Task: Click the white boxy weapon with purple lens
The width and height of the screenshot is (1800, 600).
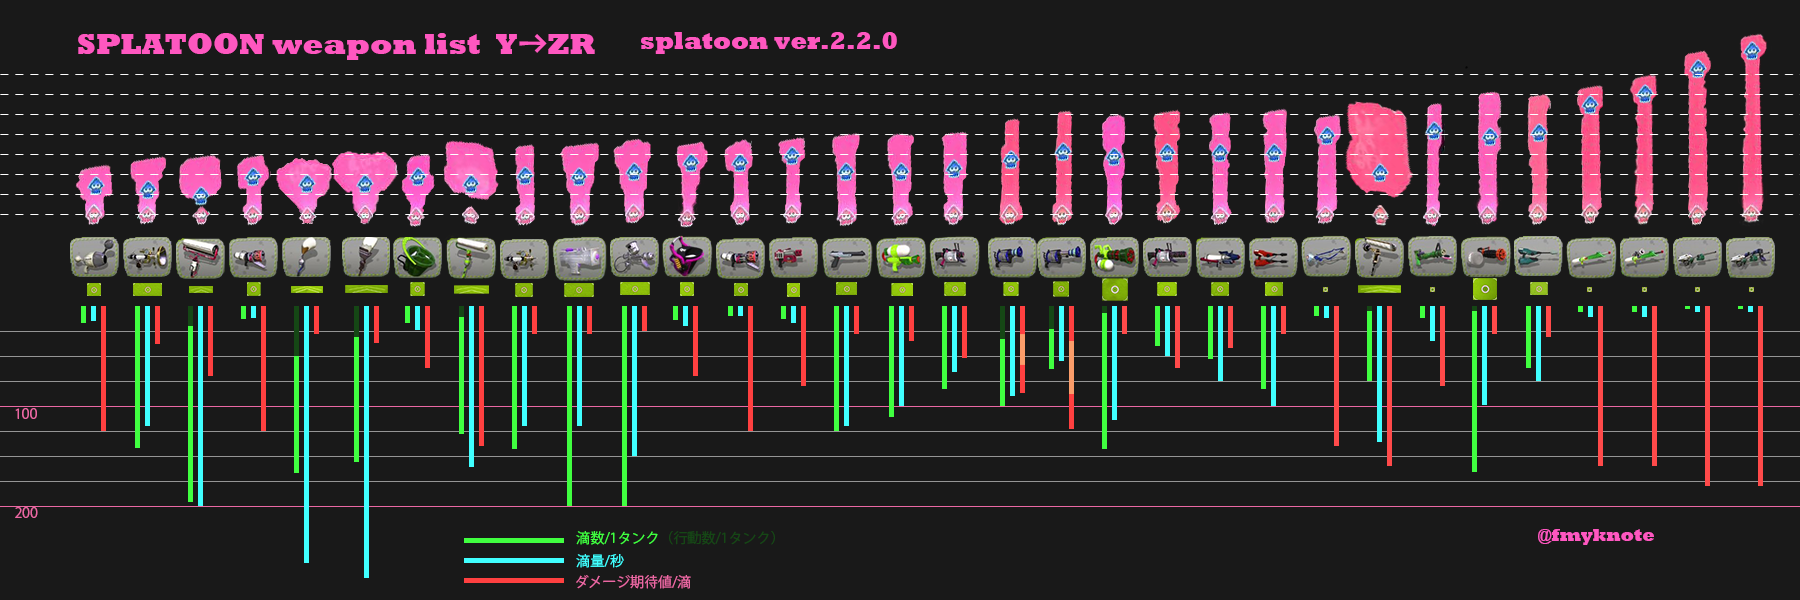Action: click(x=579, y=257)
